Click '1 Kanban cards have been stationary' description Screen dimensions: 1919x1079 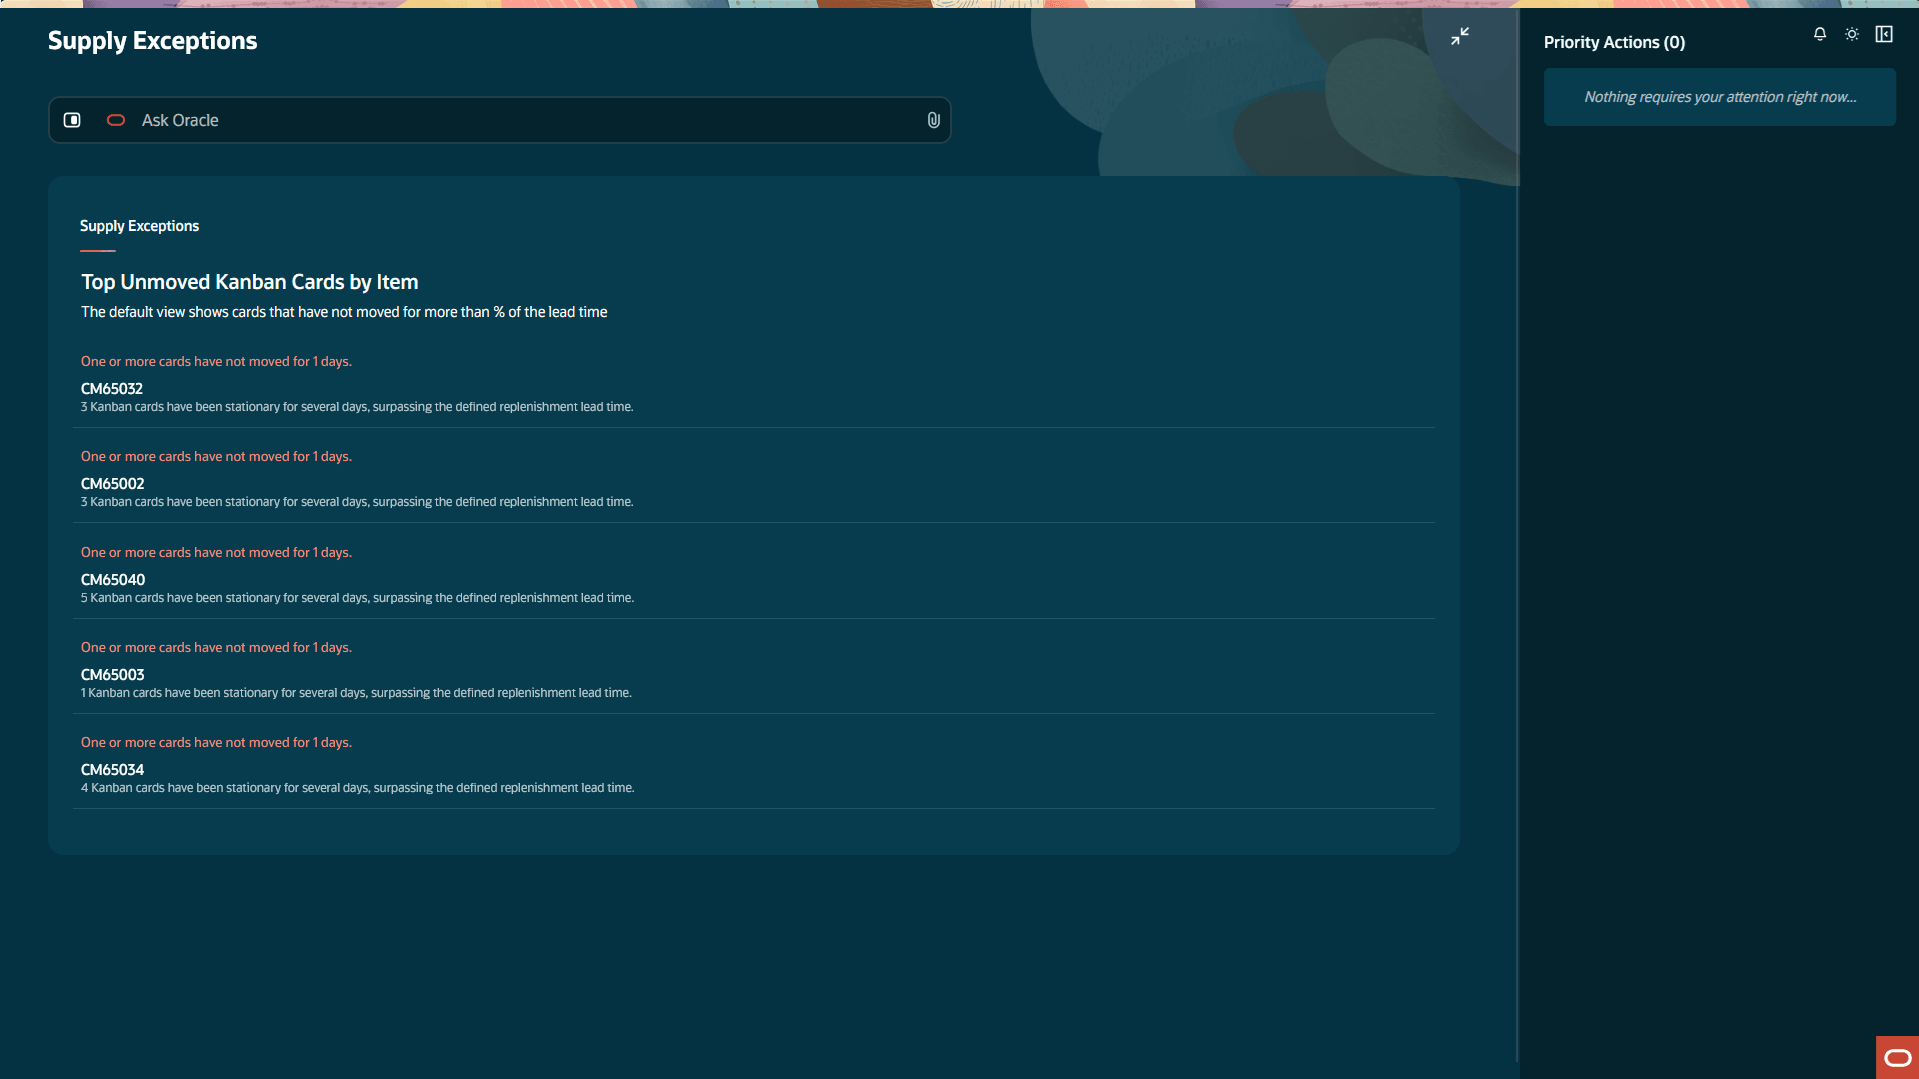pos(356,693)
